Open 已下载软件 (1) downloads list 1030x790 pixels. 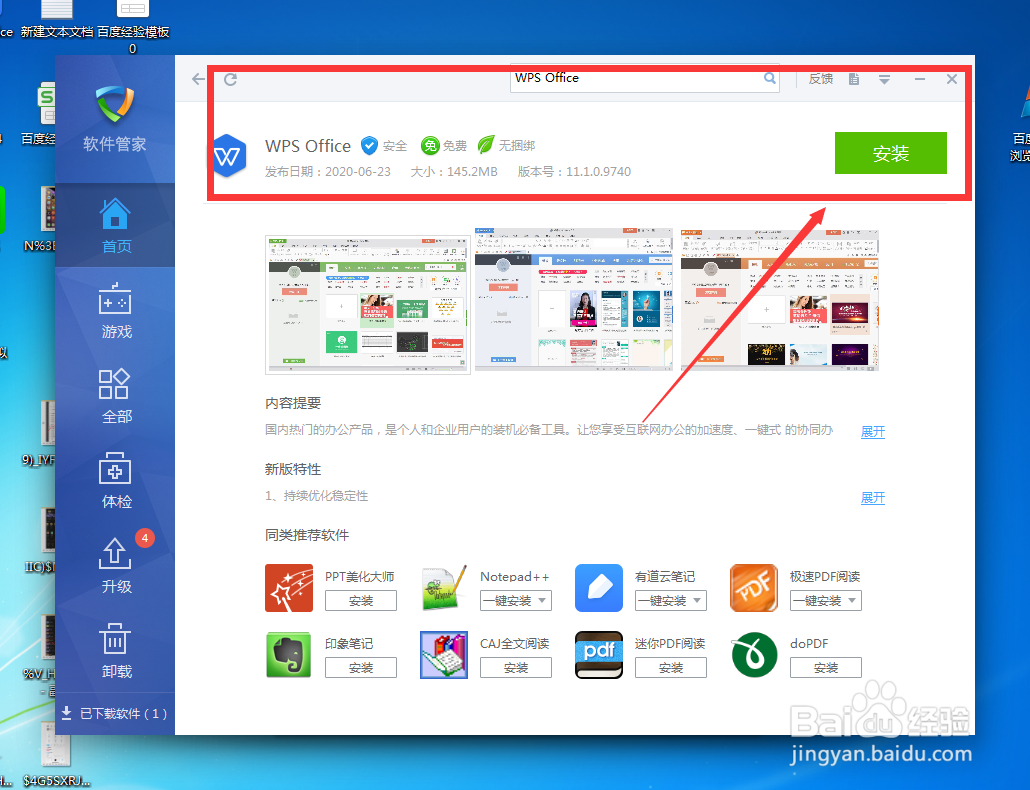(115, 713)
